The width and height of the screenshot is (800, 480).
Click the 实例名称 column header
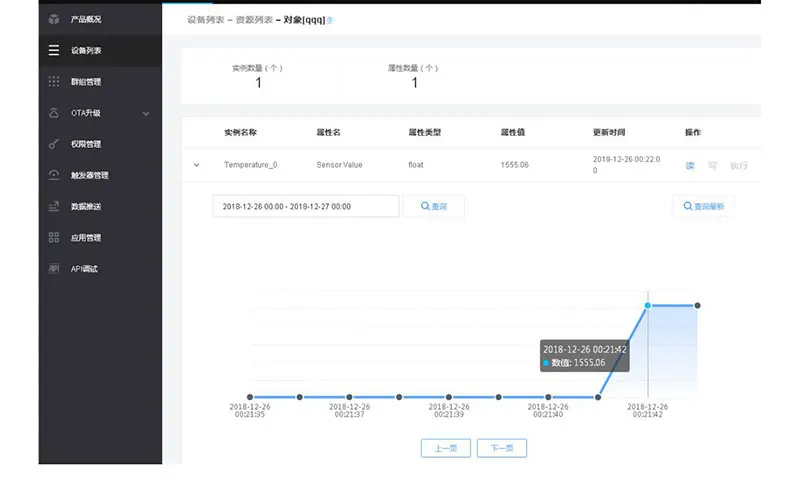(x=240, y=132)
